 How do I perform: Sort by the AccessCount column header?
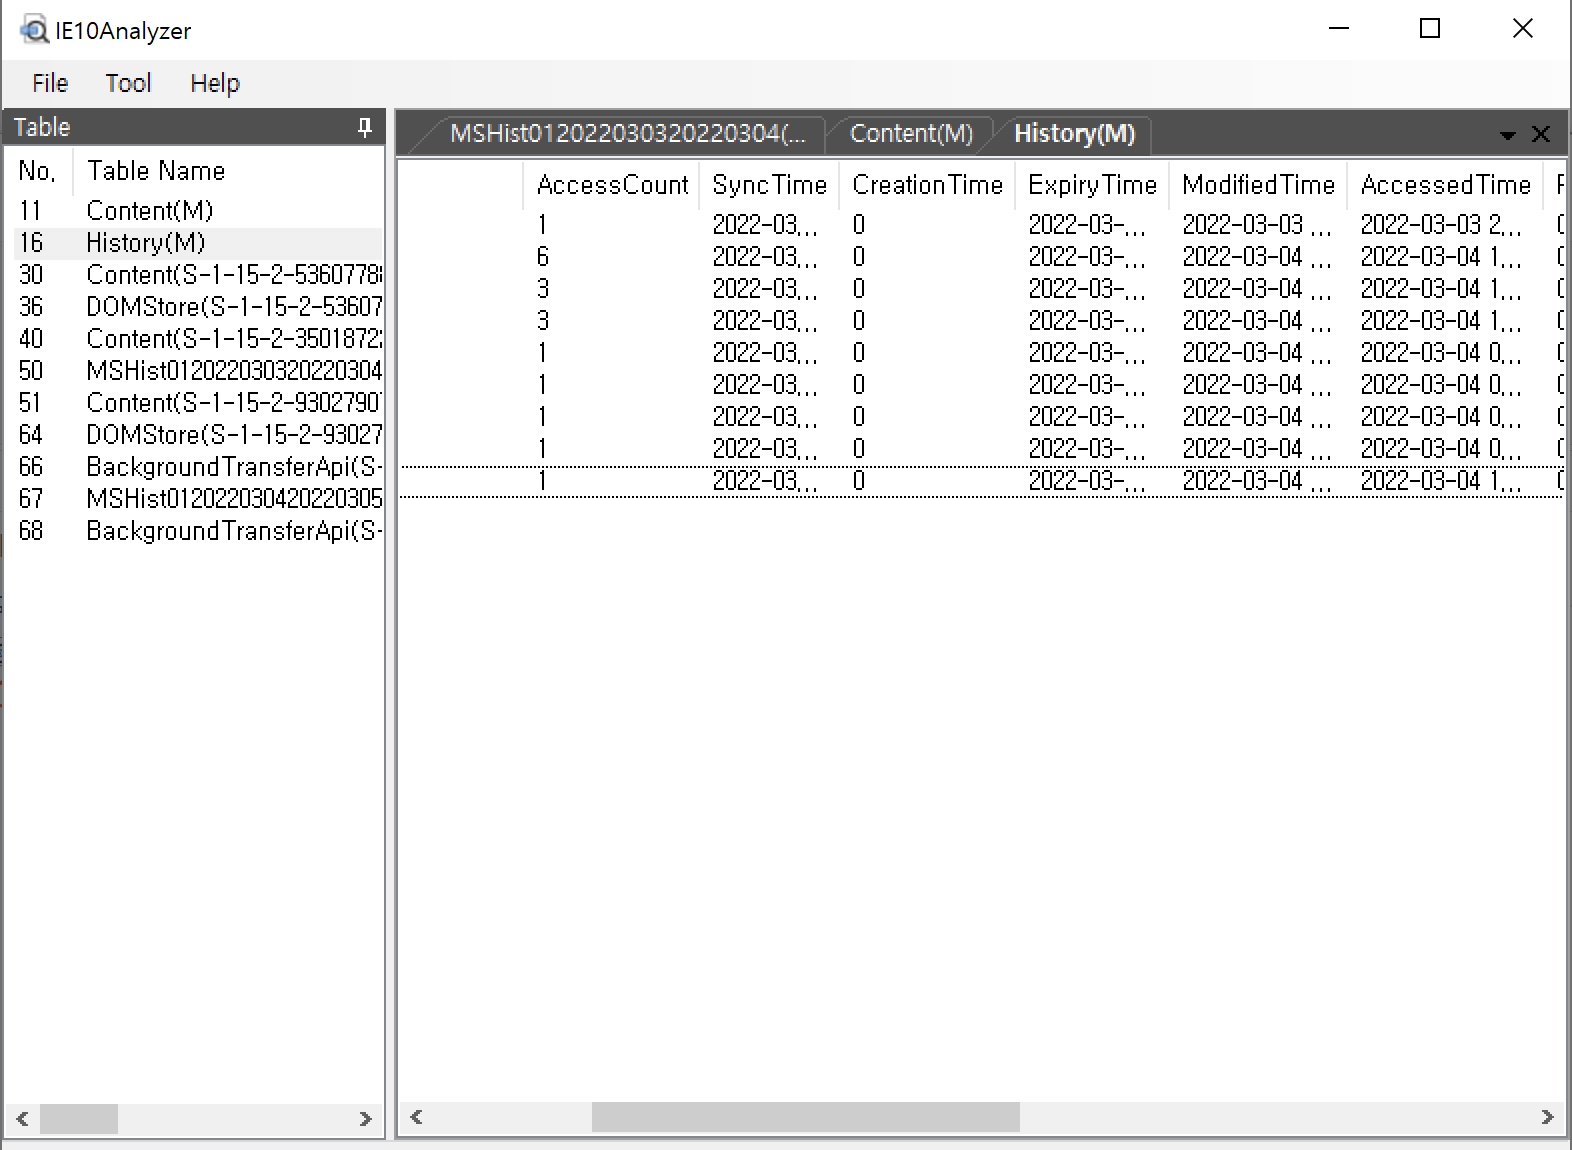tap(611, 185)
